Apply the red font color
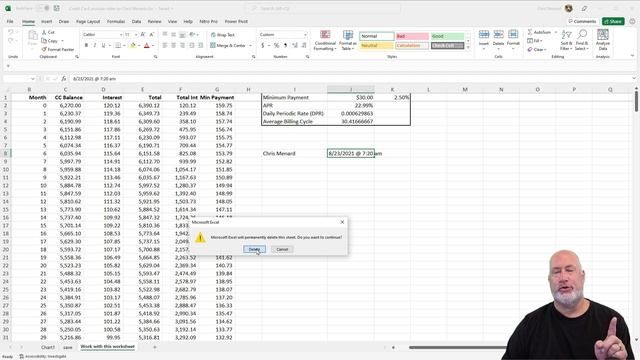 pos(147,45)
